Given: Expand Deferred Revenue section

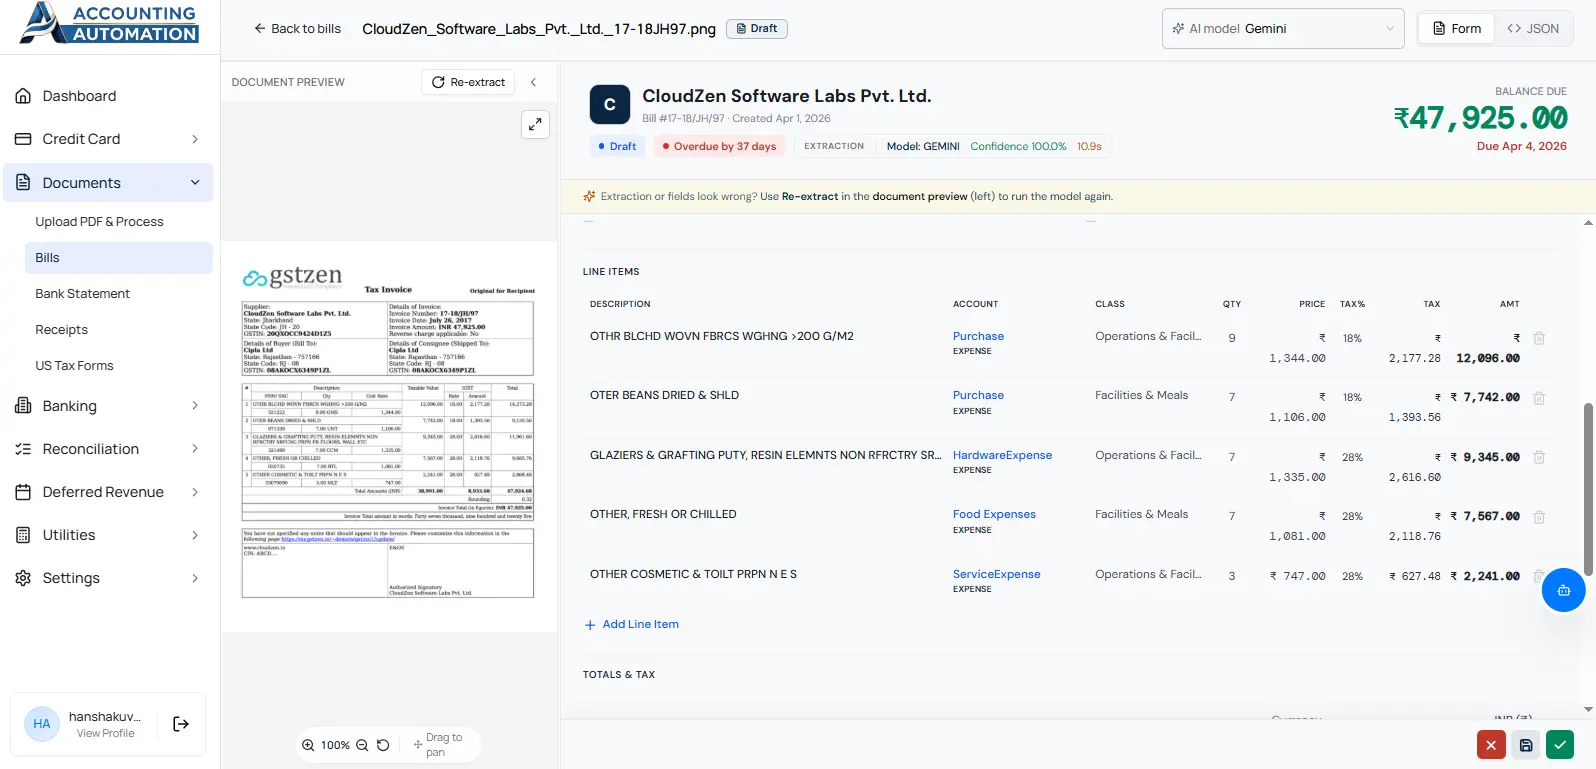Looking at the screenshot, I should [x=108, y=492].
